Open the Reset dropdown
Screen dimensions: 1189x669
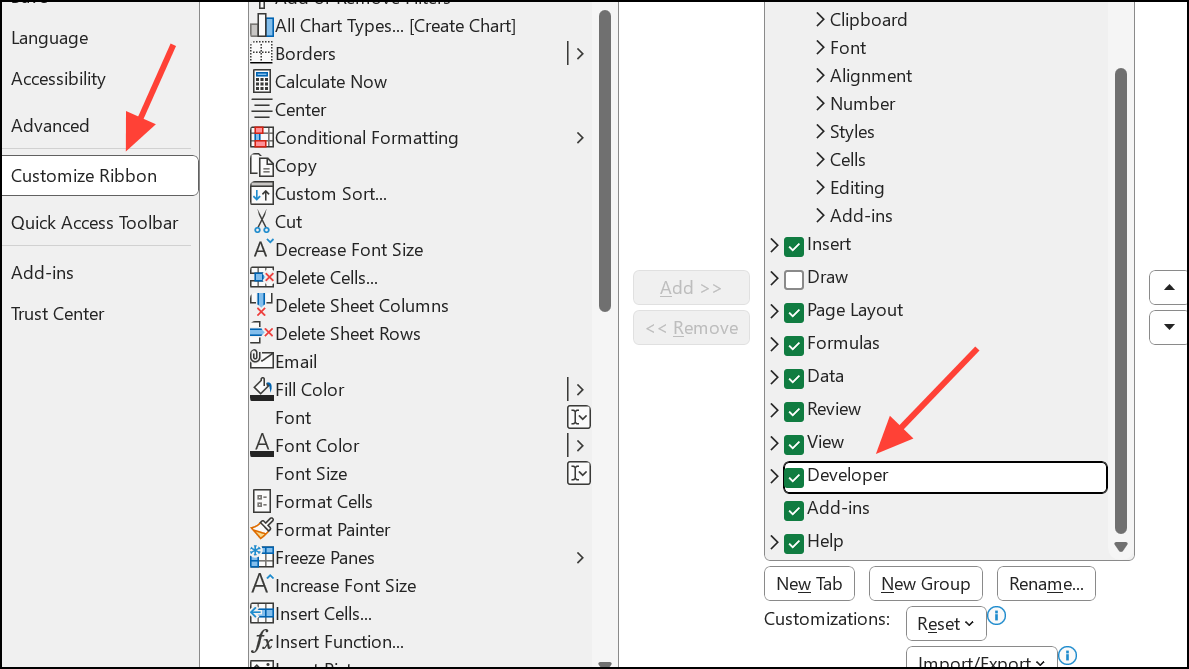pos(945,623)
